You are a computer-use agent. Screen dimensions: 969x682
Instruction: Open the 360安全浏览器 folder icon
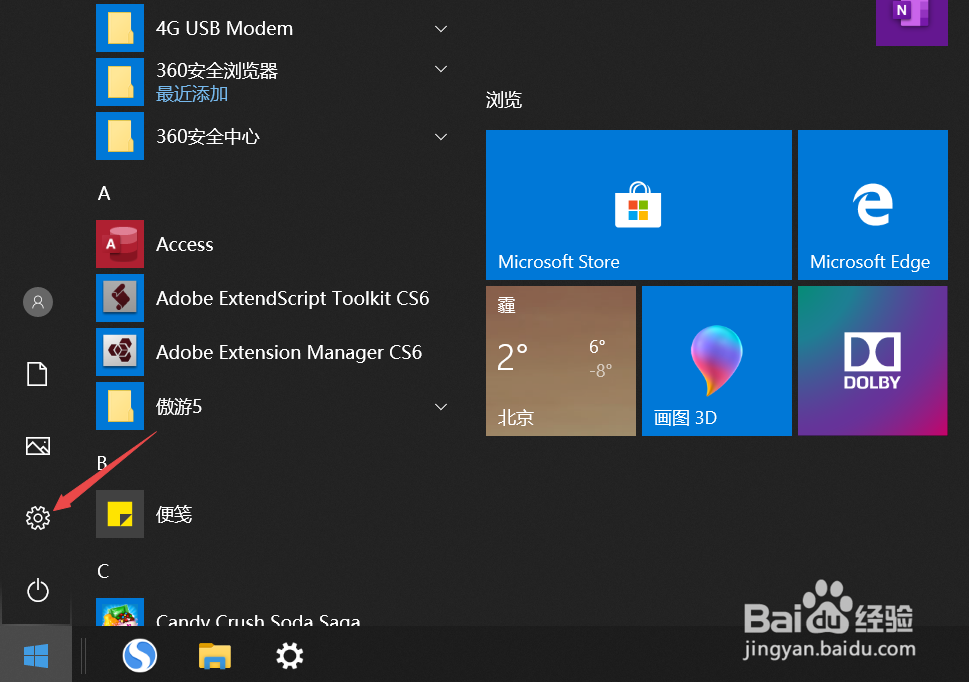(x=120, y=82)
